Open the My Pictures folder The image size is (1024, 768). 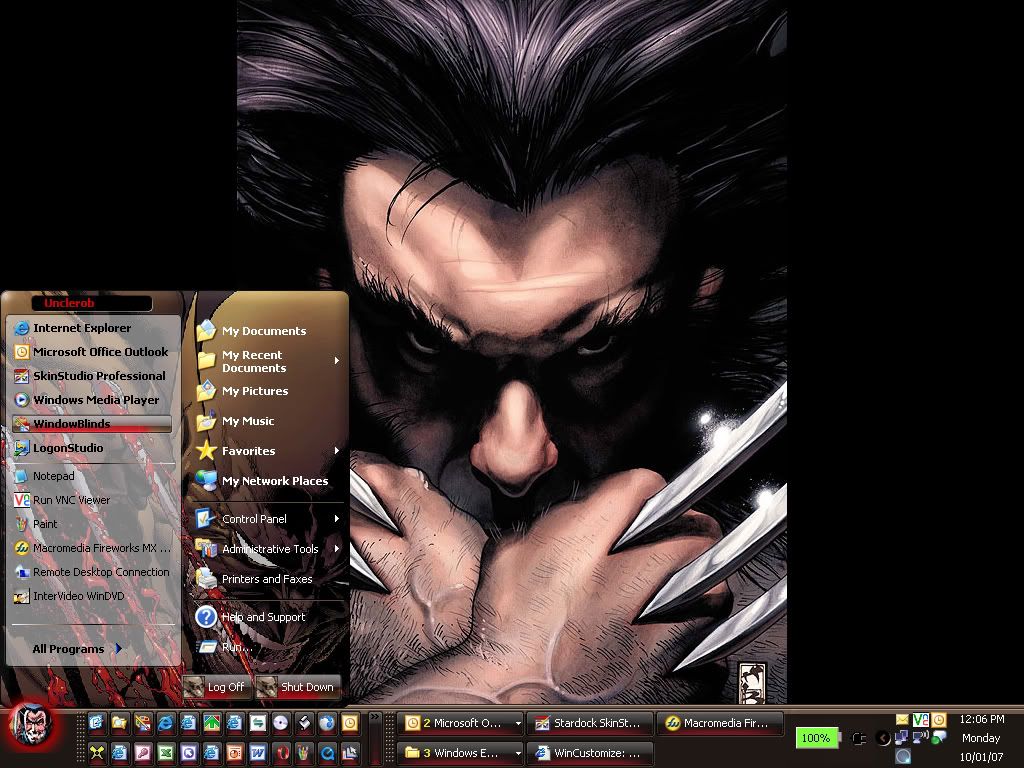click(268, 391)
